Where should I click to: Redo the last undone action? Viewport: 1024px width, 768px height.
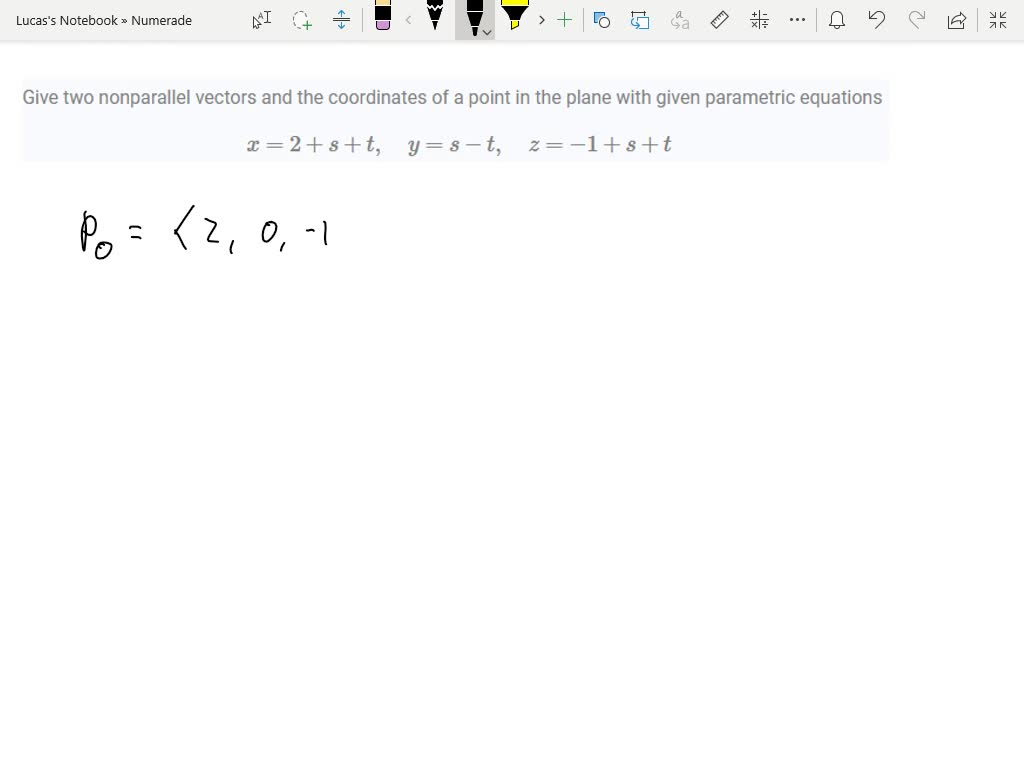tap(916, 19)
